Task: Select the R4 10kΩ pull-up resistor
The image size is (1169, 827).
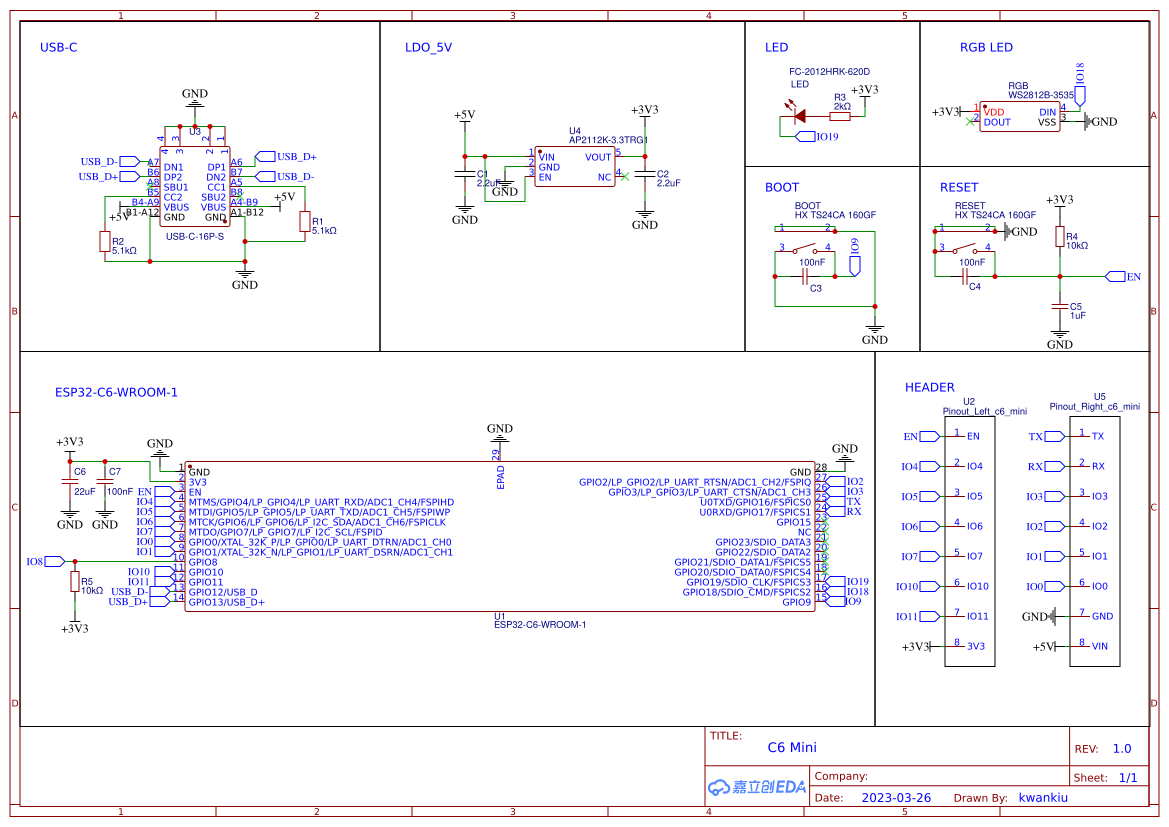Action: (x=1060, y=237)
